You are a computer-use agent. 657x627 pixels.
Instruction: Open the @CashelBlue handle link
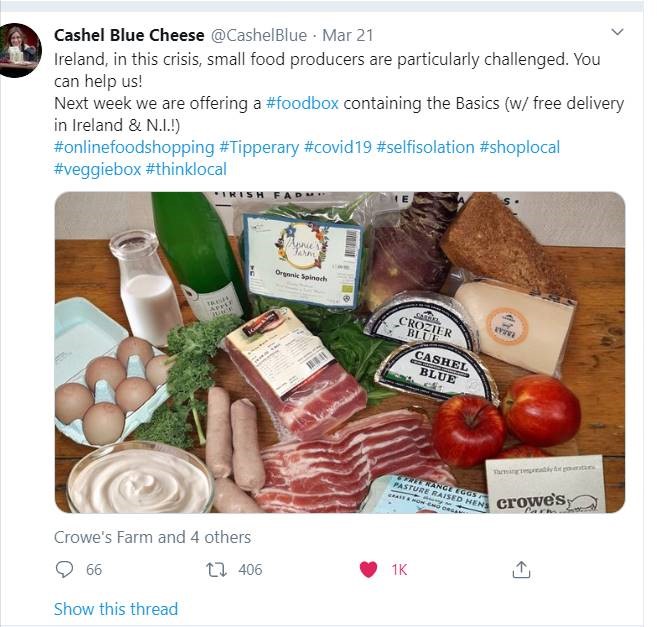pyautogui.click(x=259, y=35)
